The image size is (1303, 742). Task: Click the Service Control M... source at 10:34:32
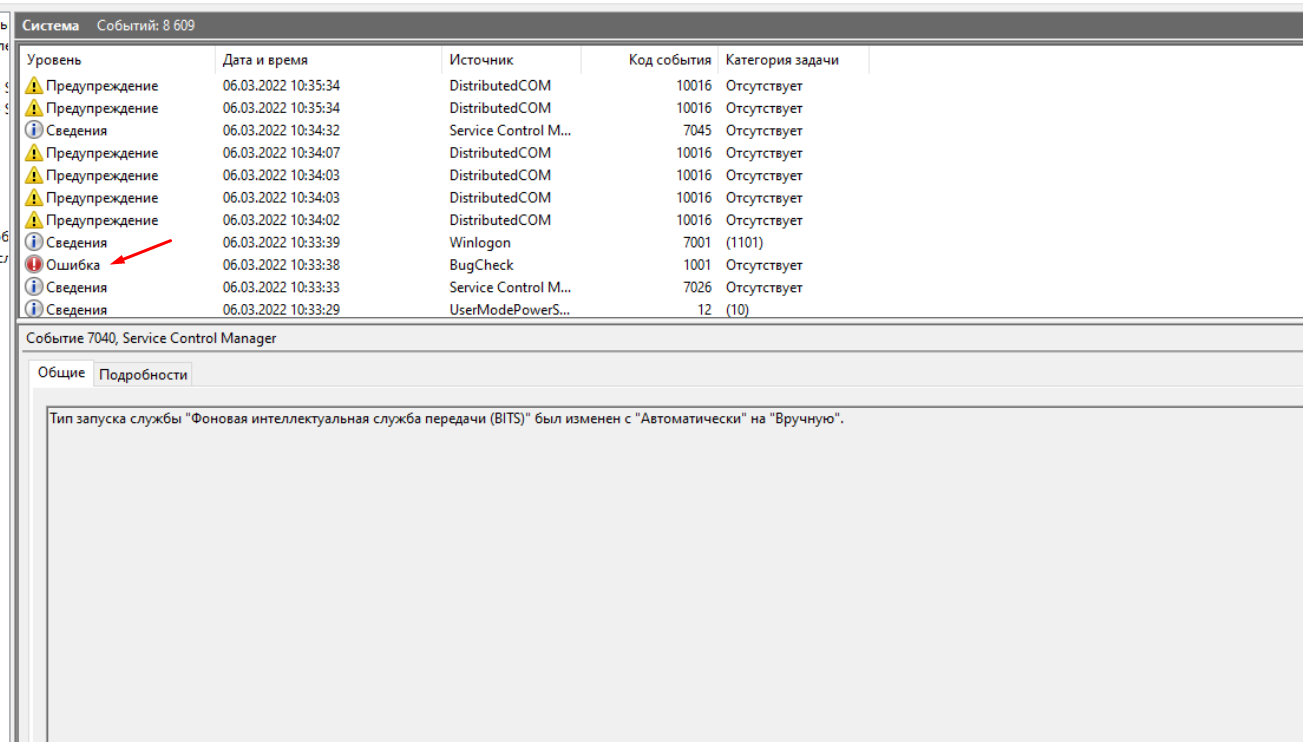(511, 130)
